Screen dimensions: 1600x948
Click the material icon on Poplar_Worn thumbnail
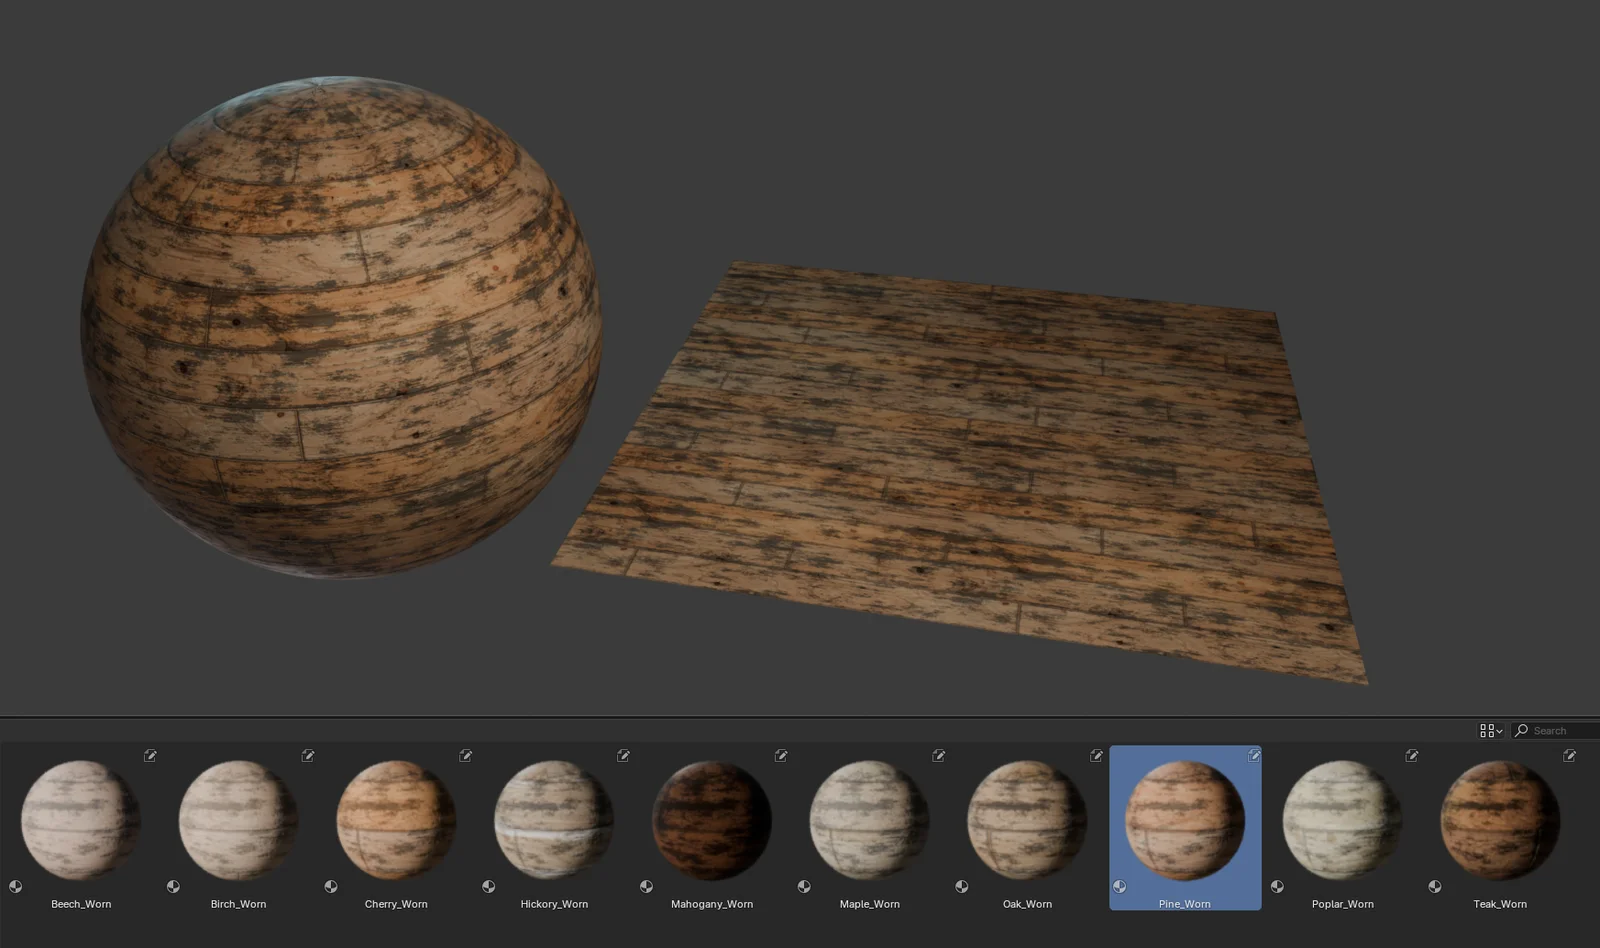(x=1275, y=885)
